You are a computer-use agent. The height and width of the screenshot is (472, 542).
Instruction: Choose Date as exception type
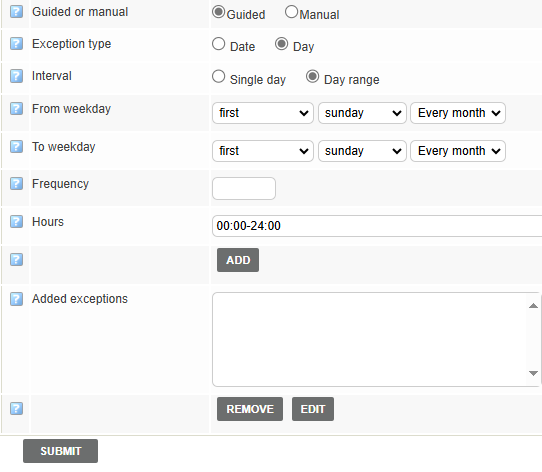click(x=218, y=44)
